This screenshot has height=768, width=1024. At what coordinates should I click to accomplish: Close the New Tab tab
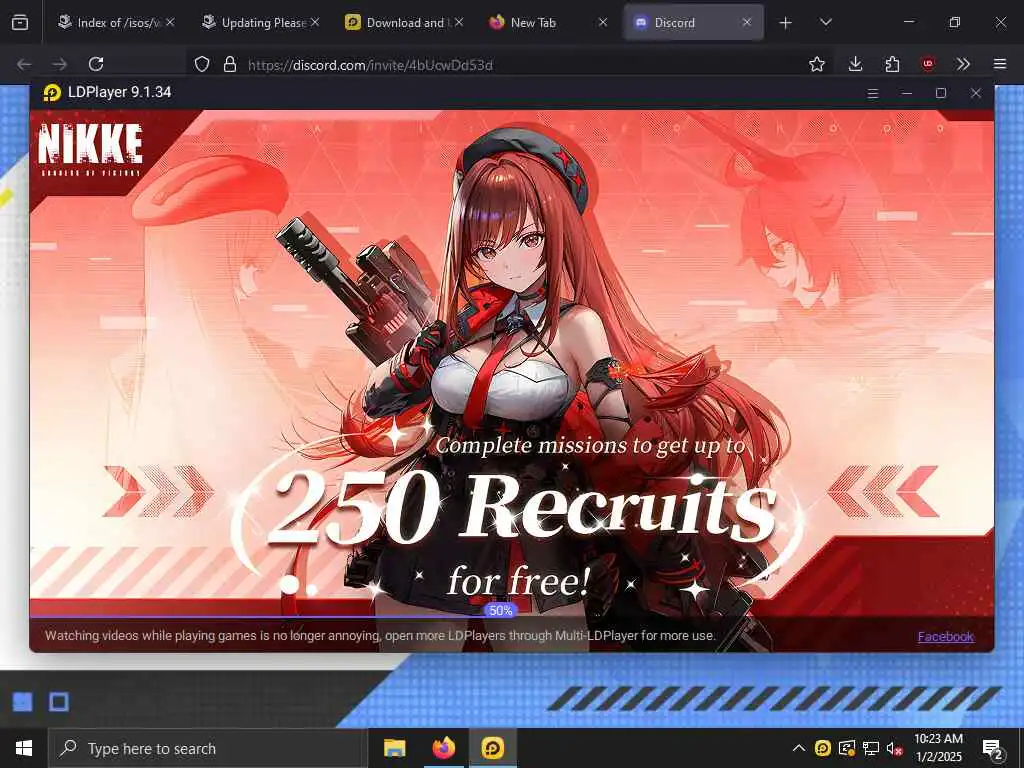pyautogui.click(x=603, y=22)
